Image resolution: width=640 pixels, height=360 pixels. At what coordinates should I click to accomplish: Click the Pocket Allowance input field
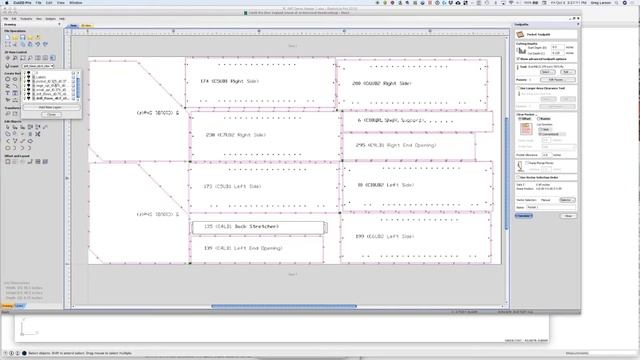[547, 155]
